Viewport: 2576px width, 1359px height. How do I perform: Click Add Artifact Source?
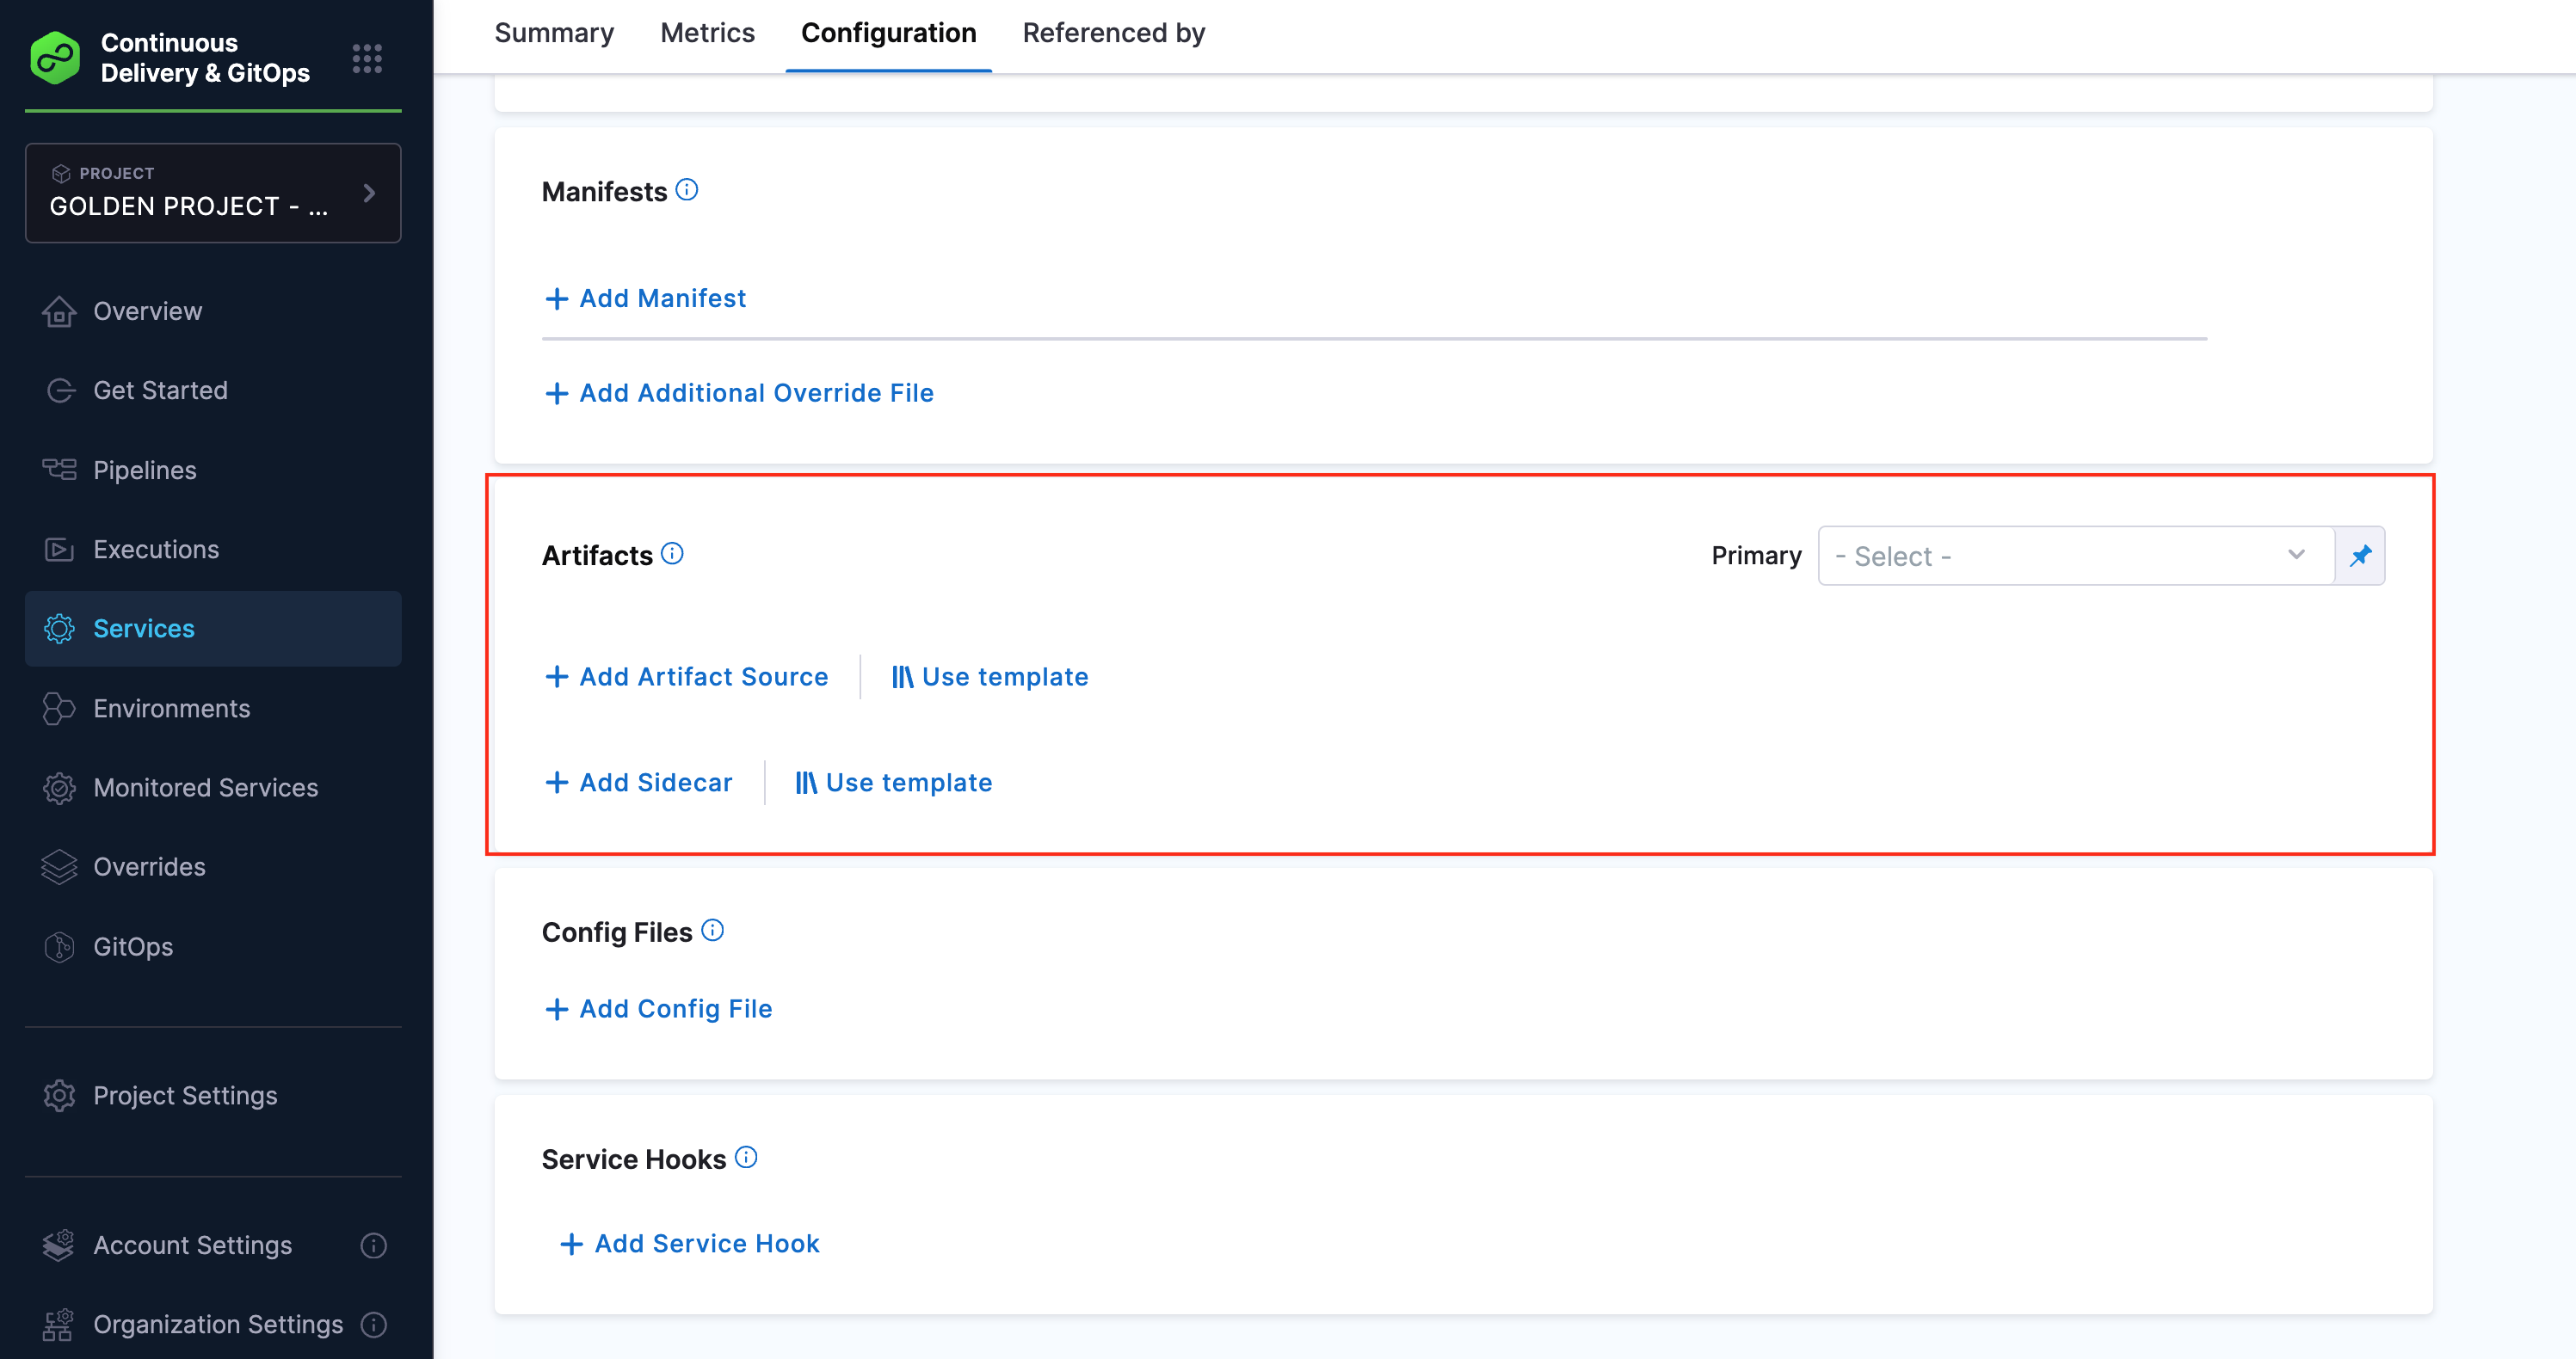[x=687, y=677]
